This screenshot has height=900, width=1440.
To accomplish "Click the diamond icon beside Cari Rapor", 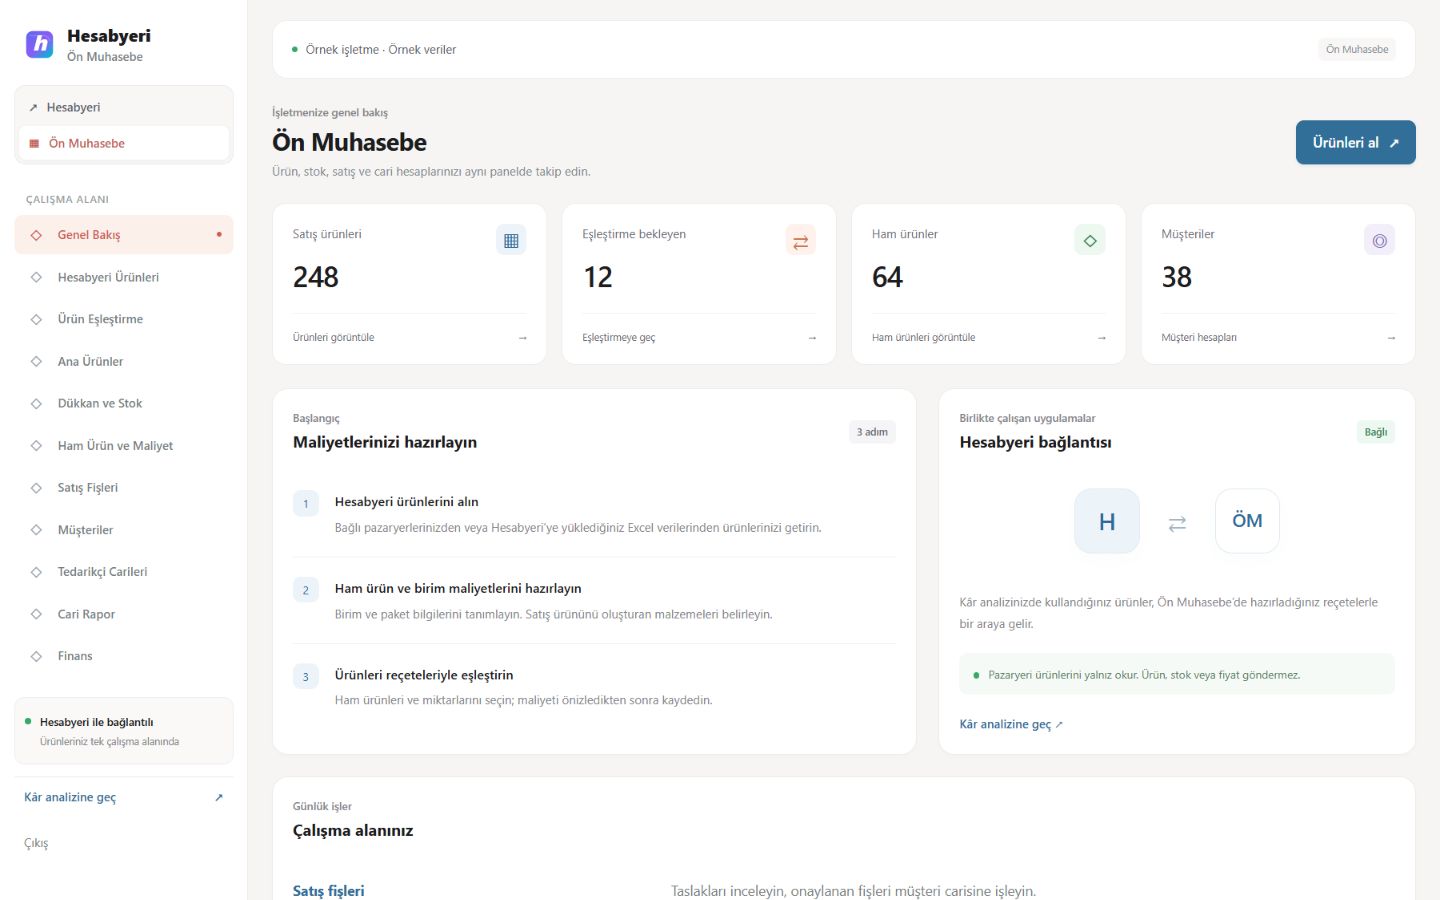I will pos(36,614).
